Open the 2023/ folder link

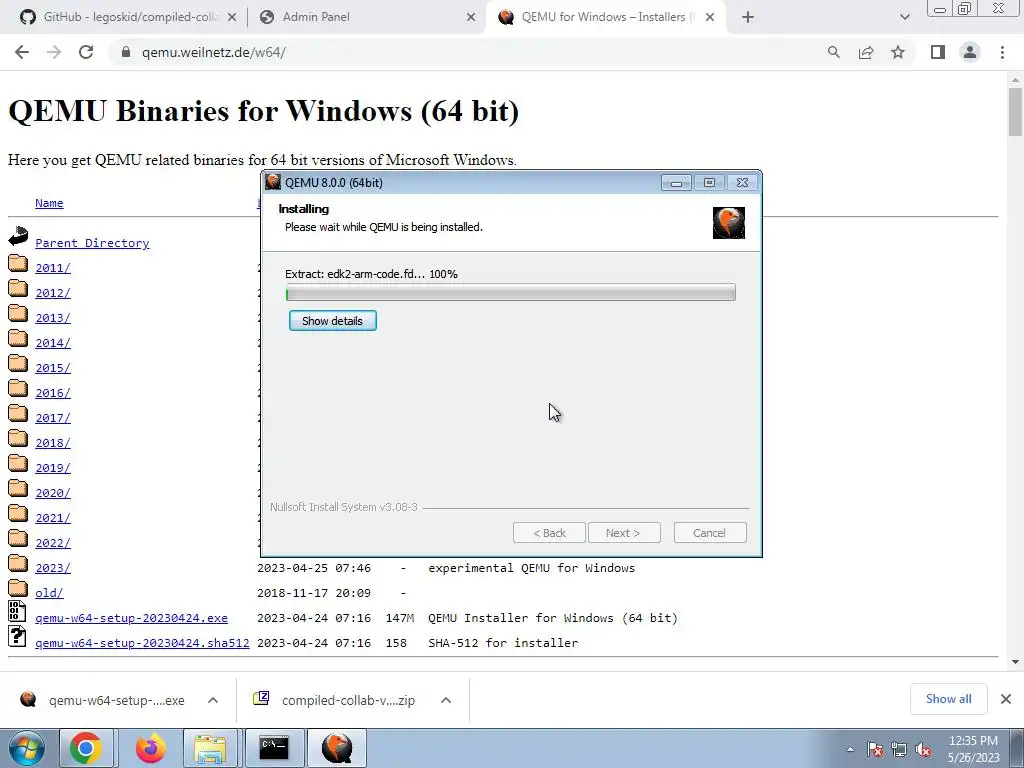[x=53, y=568]
